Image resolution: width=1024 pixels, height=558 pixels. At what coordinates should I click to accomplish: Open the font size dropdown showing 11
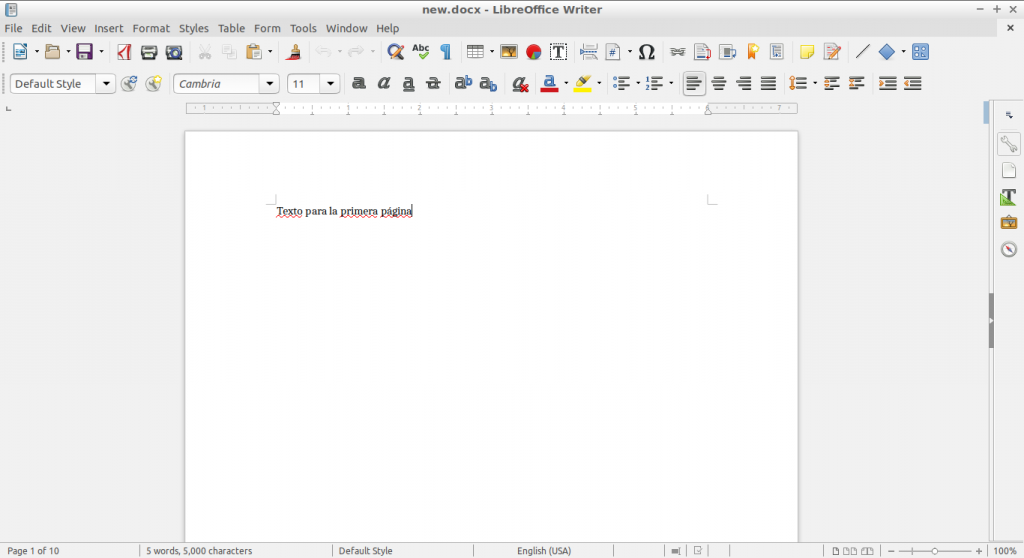(330, 84)
